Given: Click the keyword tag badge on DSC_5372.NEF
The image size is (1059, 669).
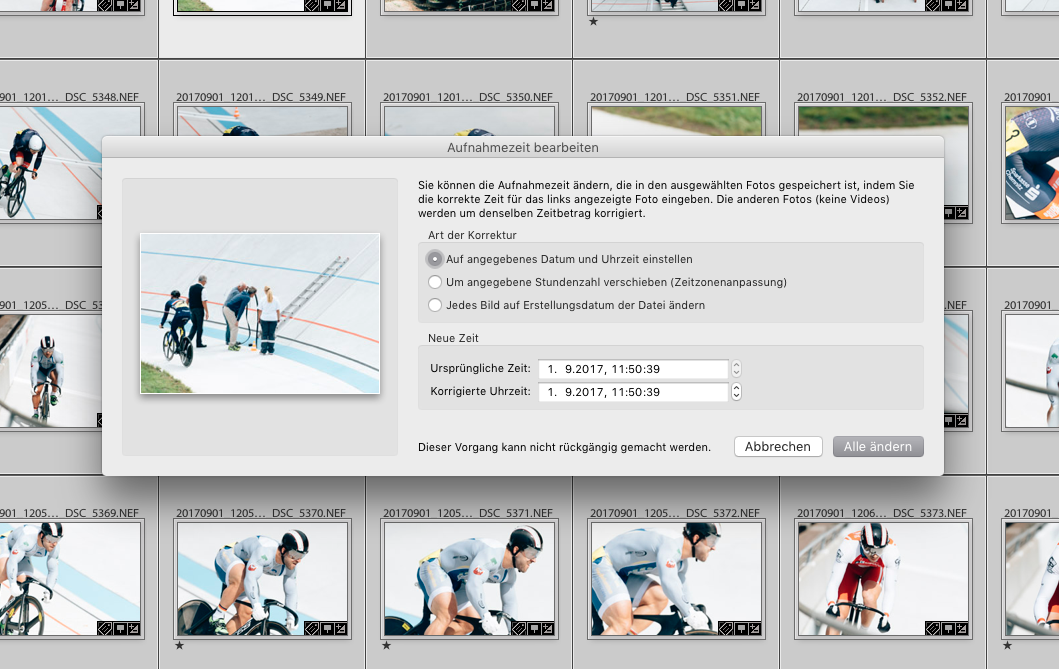Looking at the screenshot, I should pos(725,628).
